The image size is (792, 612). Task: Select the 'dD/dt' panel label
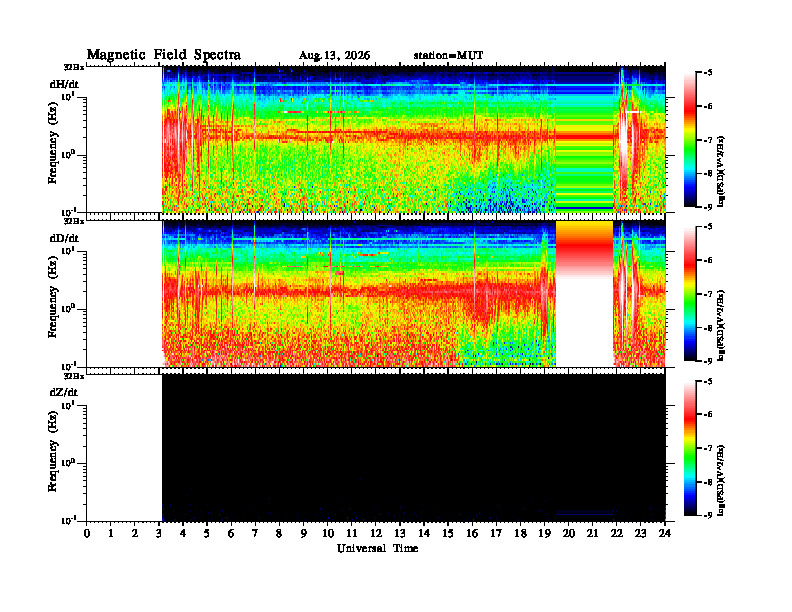click(64, 238)
